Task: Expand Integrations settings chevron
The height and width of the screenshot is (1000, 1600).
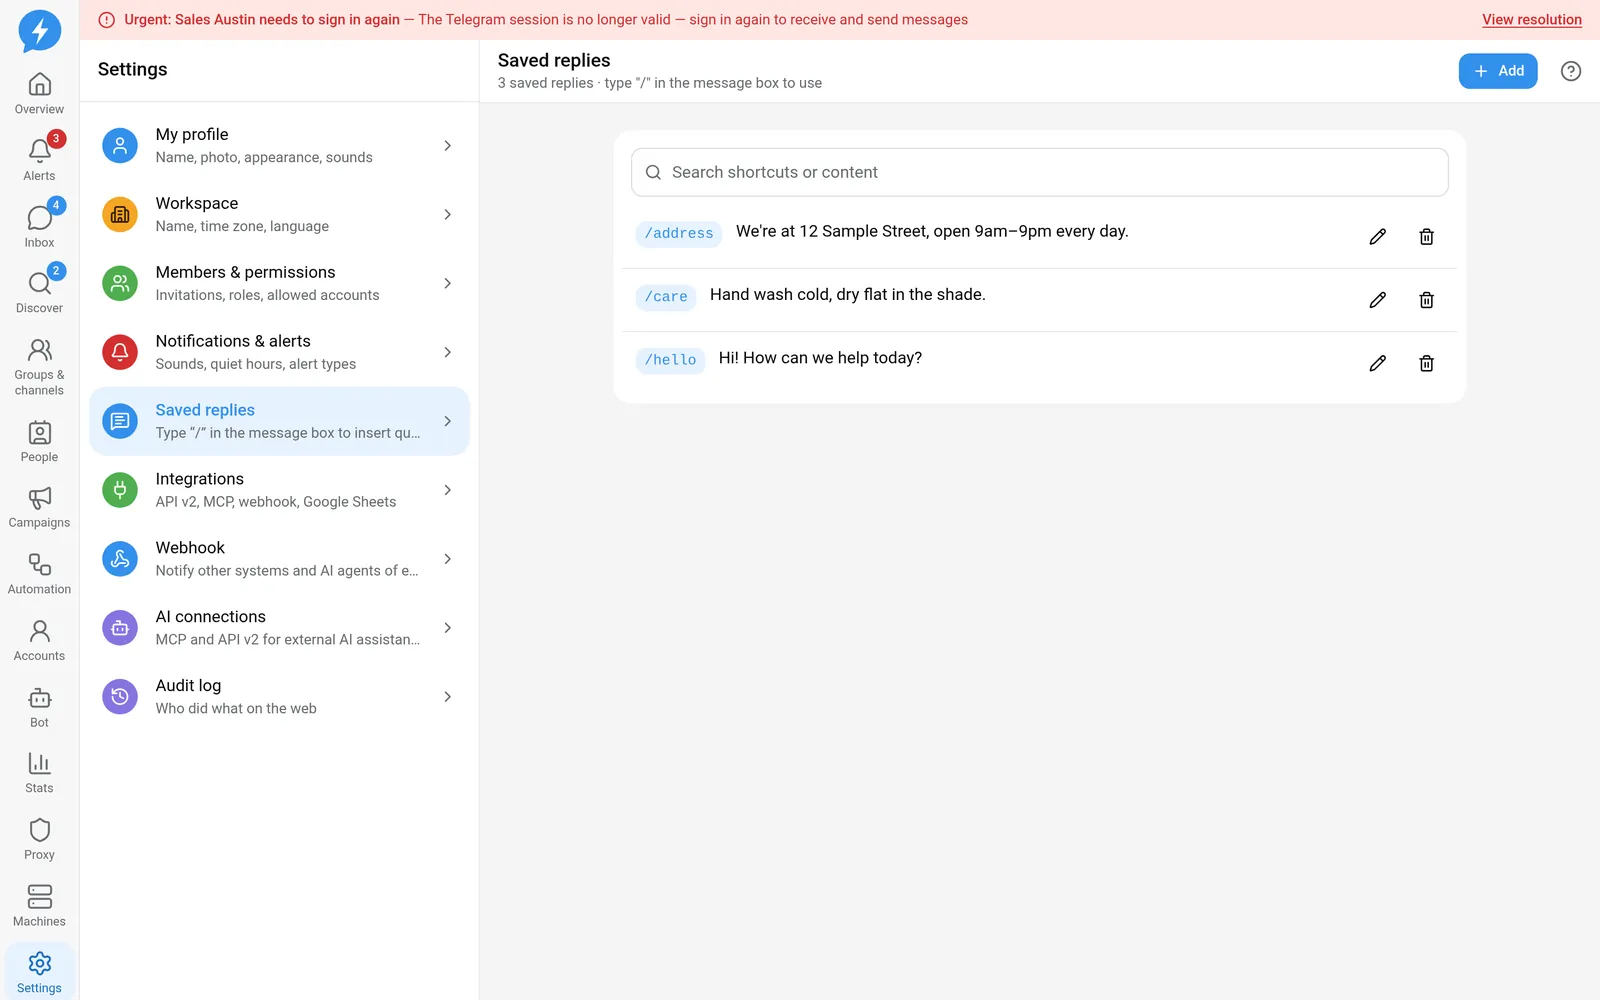Action: pos(447,490)
